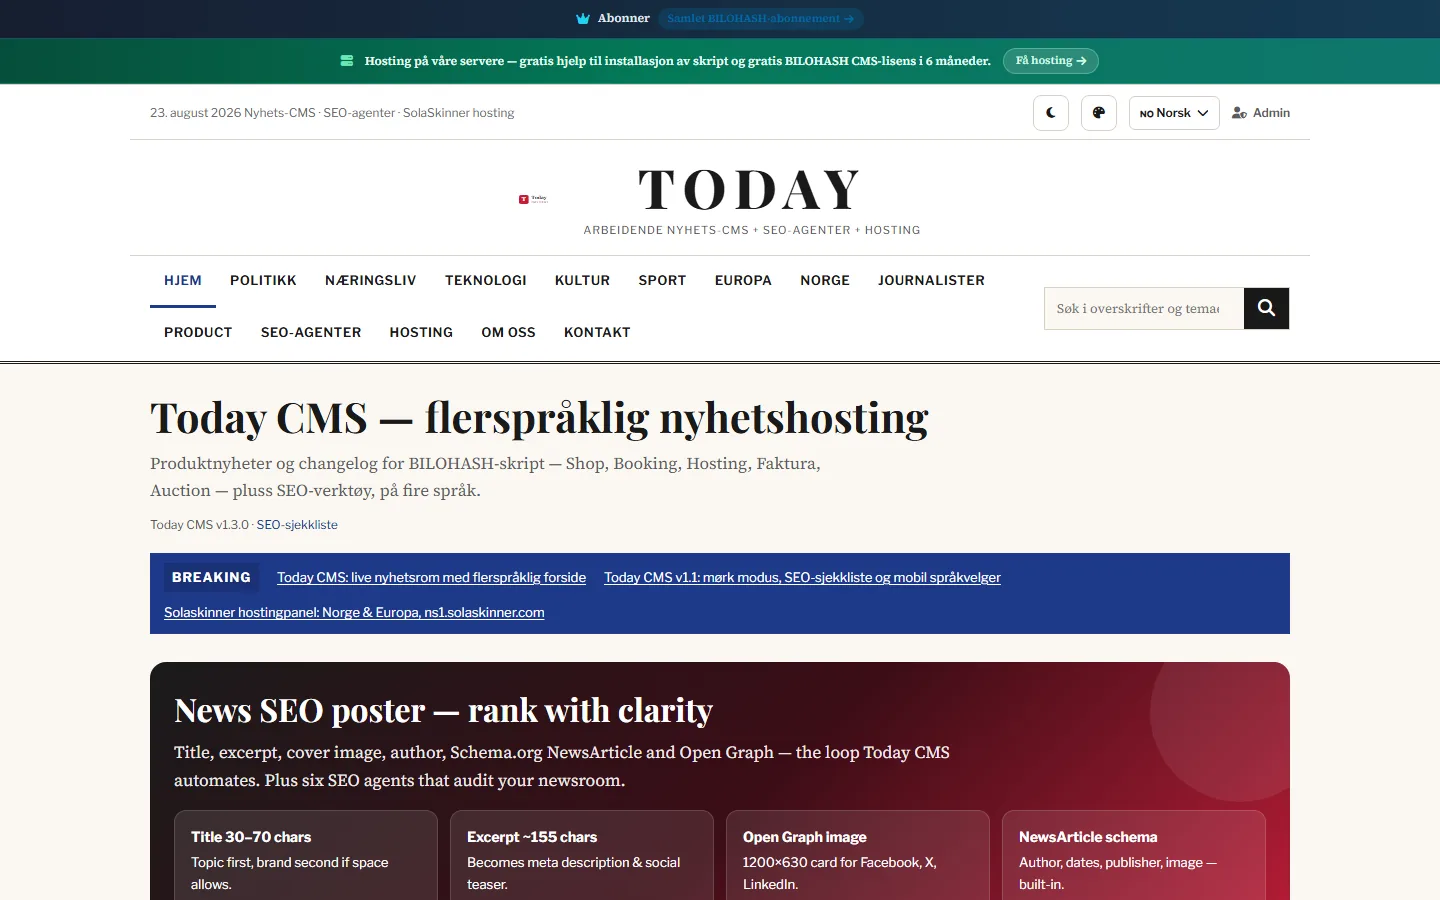Click the Open Graph image card
Viewport: 1440px width, 900px height.
click(858, 856)
